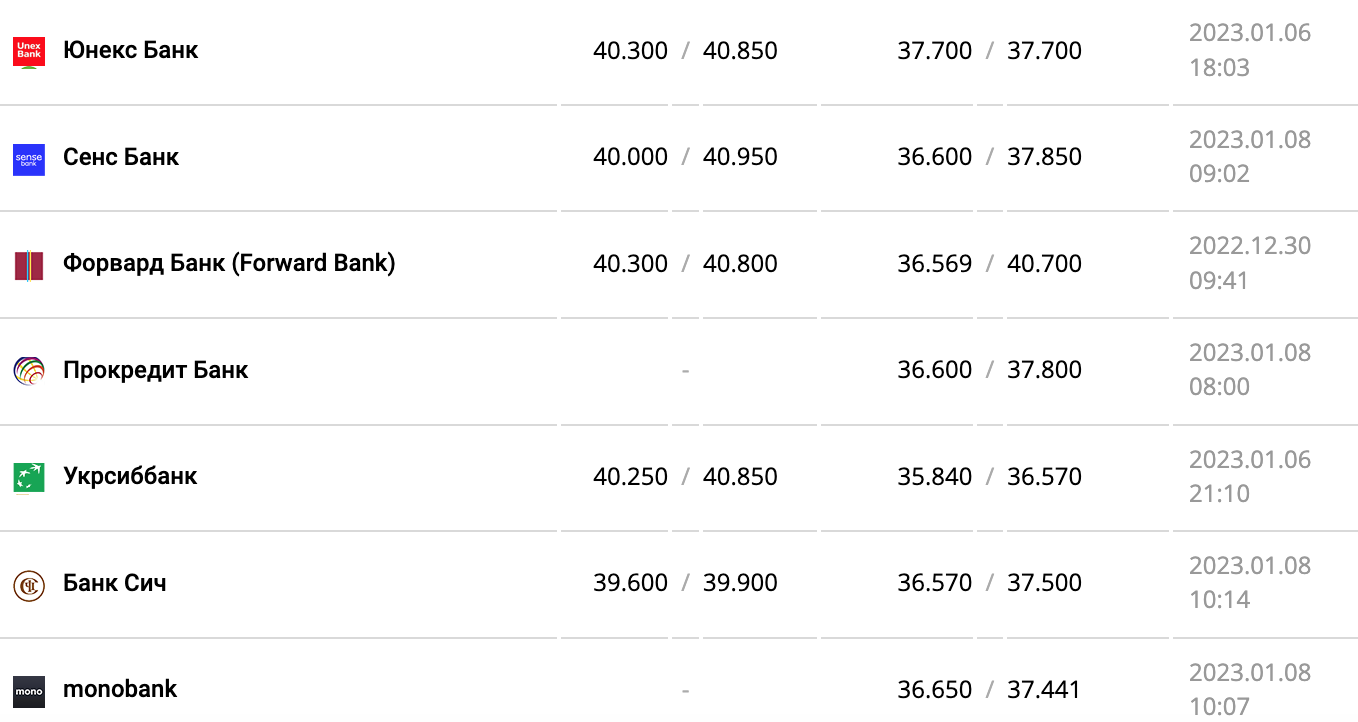Open the Юнекс Банк link
Viewport: 1358px width, 722px height.
pos(130,50)
